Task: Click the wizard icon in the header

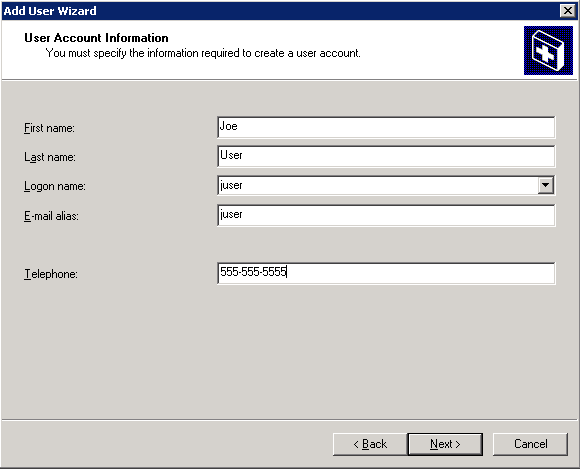Action: click(548, 50)
